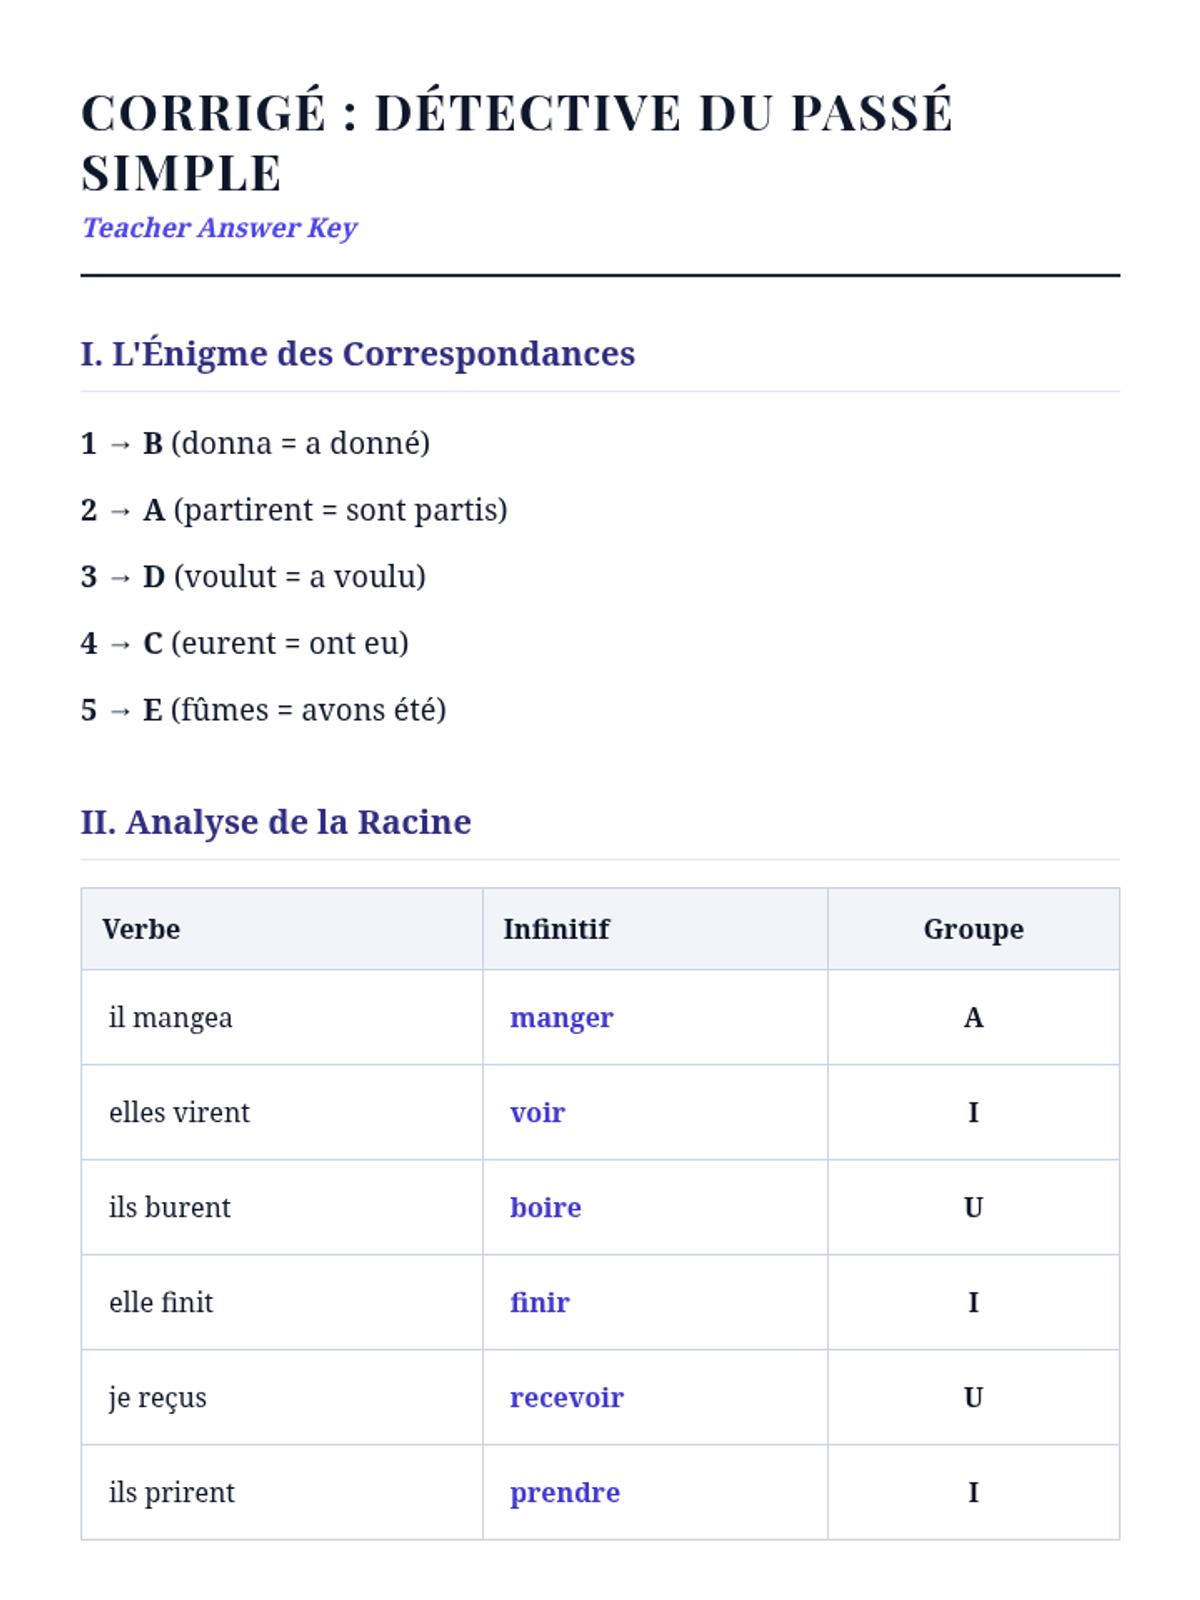The width and height of the screenshot is (1200, 1600).
Task: Select the answer line 'donna = a donné'
Action: point(256,443)
